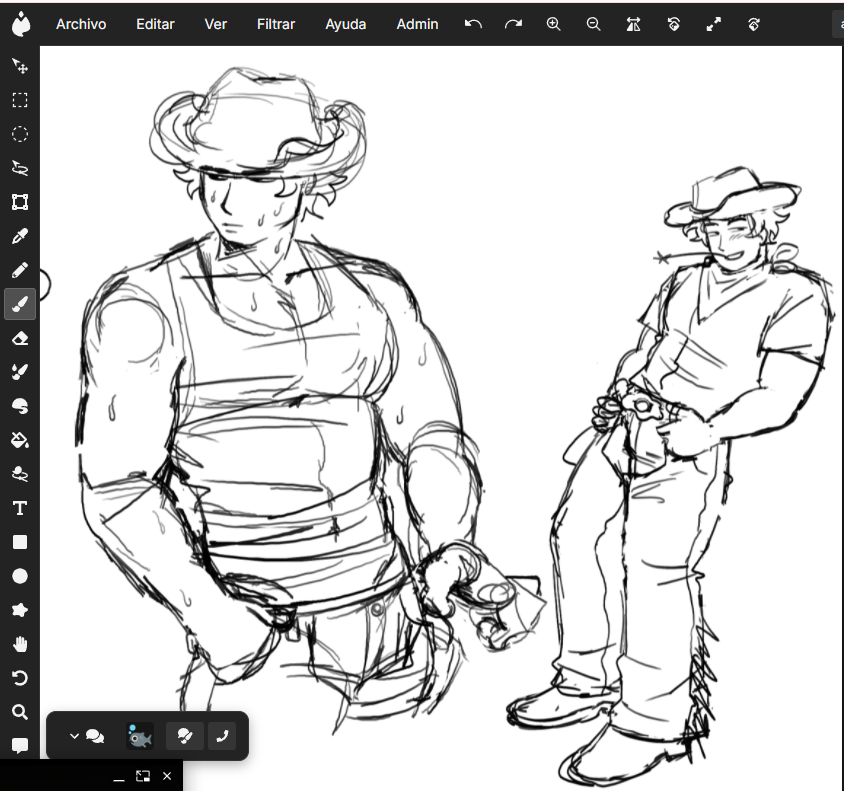Select the Blend brush with droplet tool
844x791 pixels.
point(20,372)
